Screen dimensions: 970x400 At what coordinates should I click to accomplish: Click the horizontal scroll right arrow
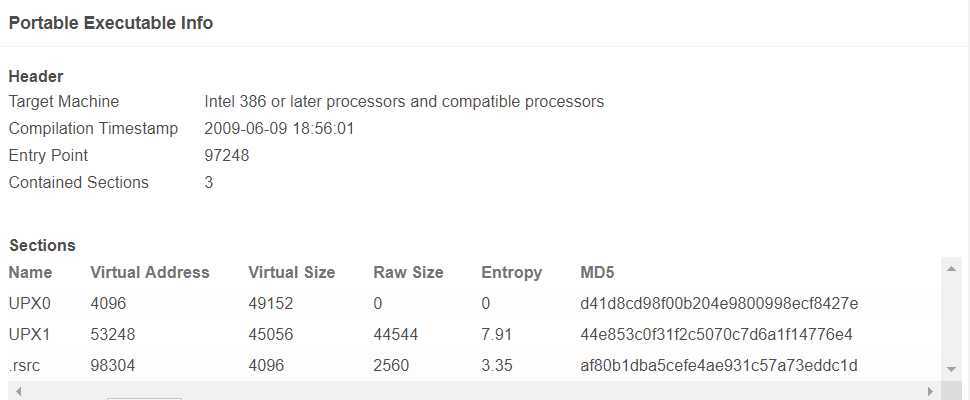(x=930, y=391)
